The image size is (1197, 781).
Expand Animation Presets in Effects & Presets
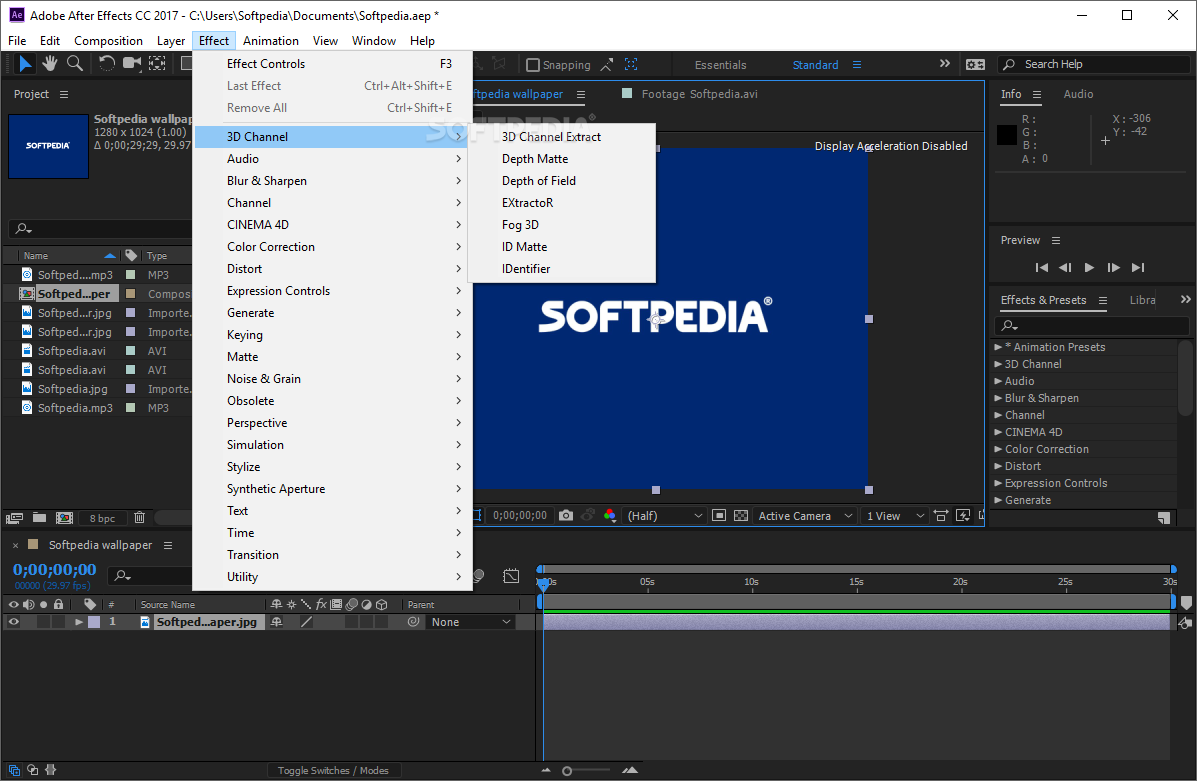click(x=998, y=347)
